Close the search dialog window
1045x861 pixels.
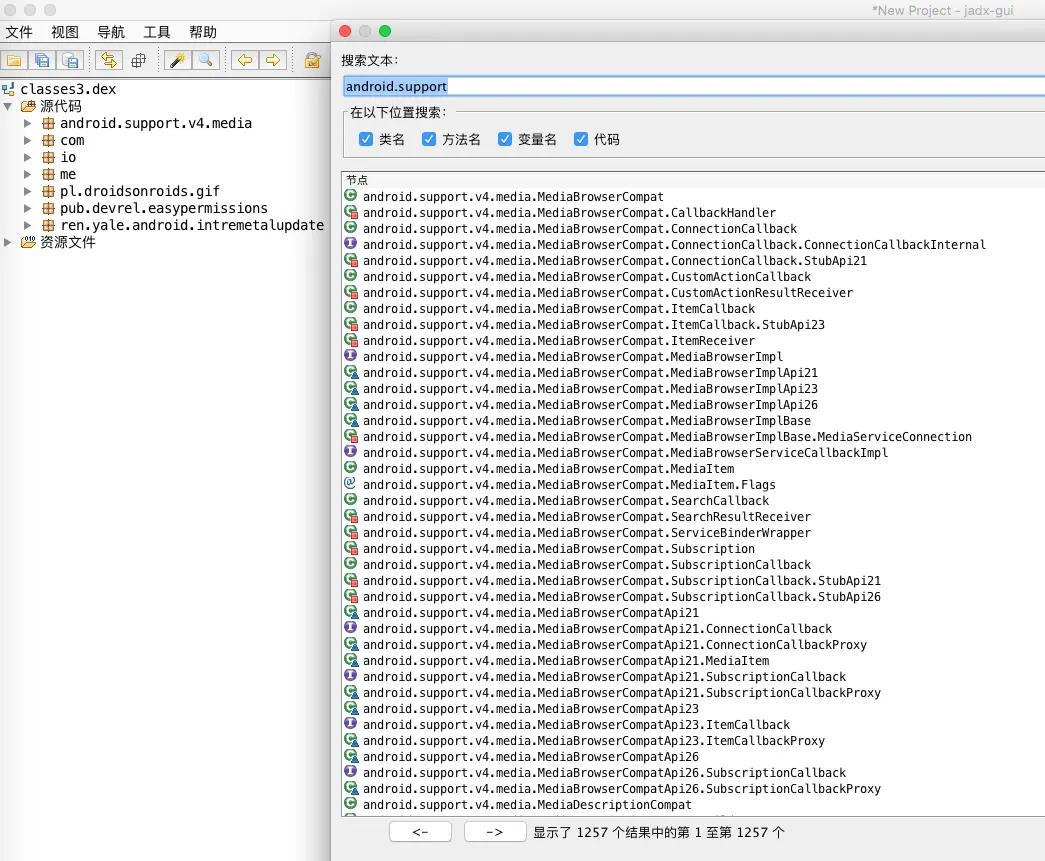point(345,31)
